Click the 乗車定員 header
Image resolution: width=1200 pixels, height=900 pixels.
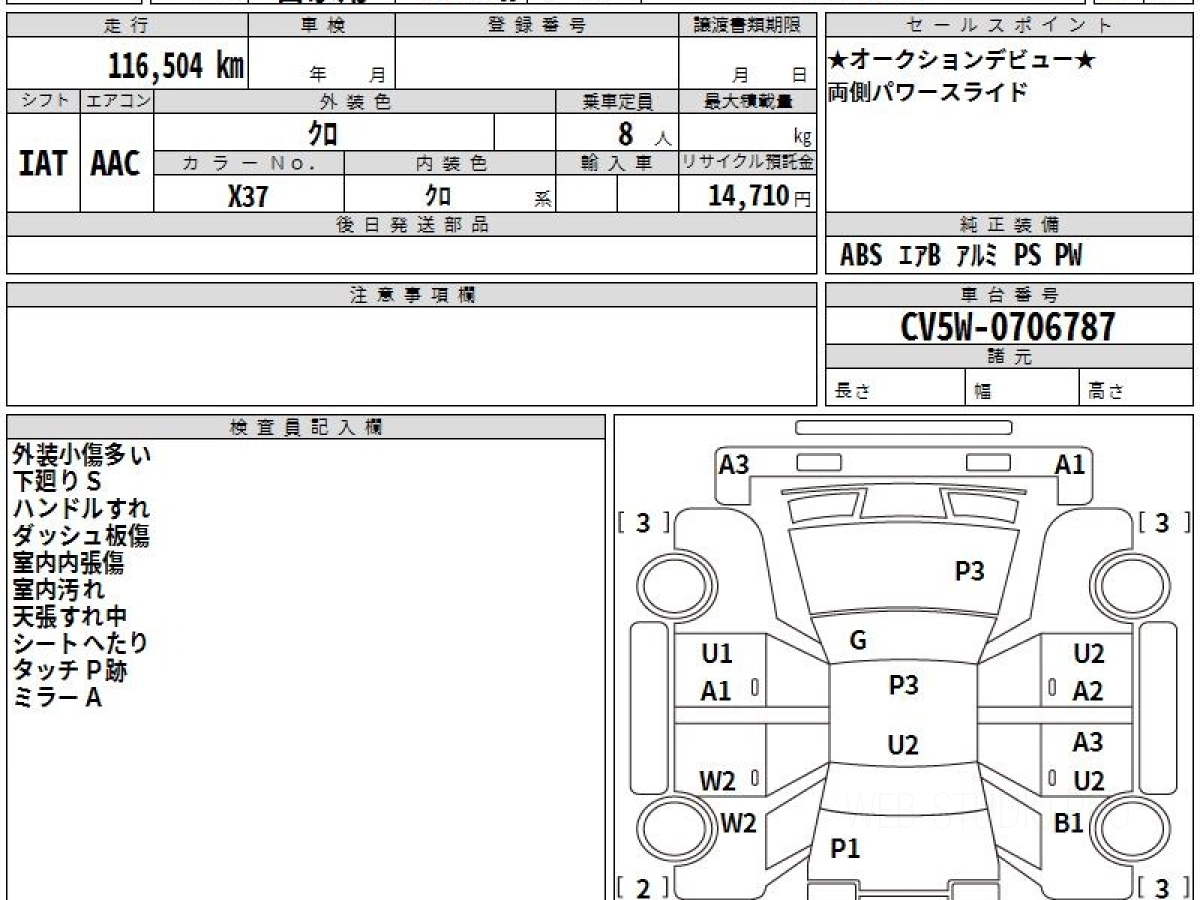tap(617, 101)
